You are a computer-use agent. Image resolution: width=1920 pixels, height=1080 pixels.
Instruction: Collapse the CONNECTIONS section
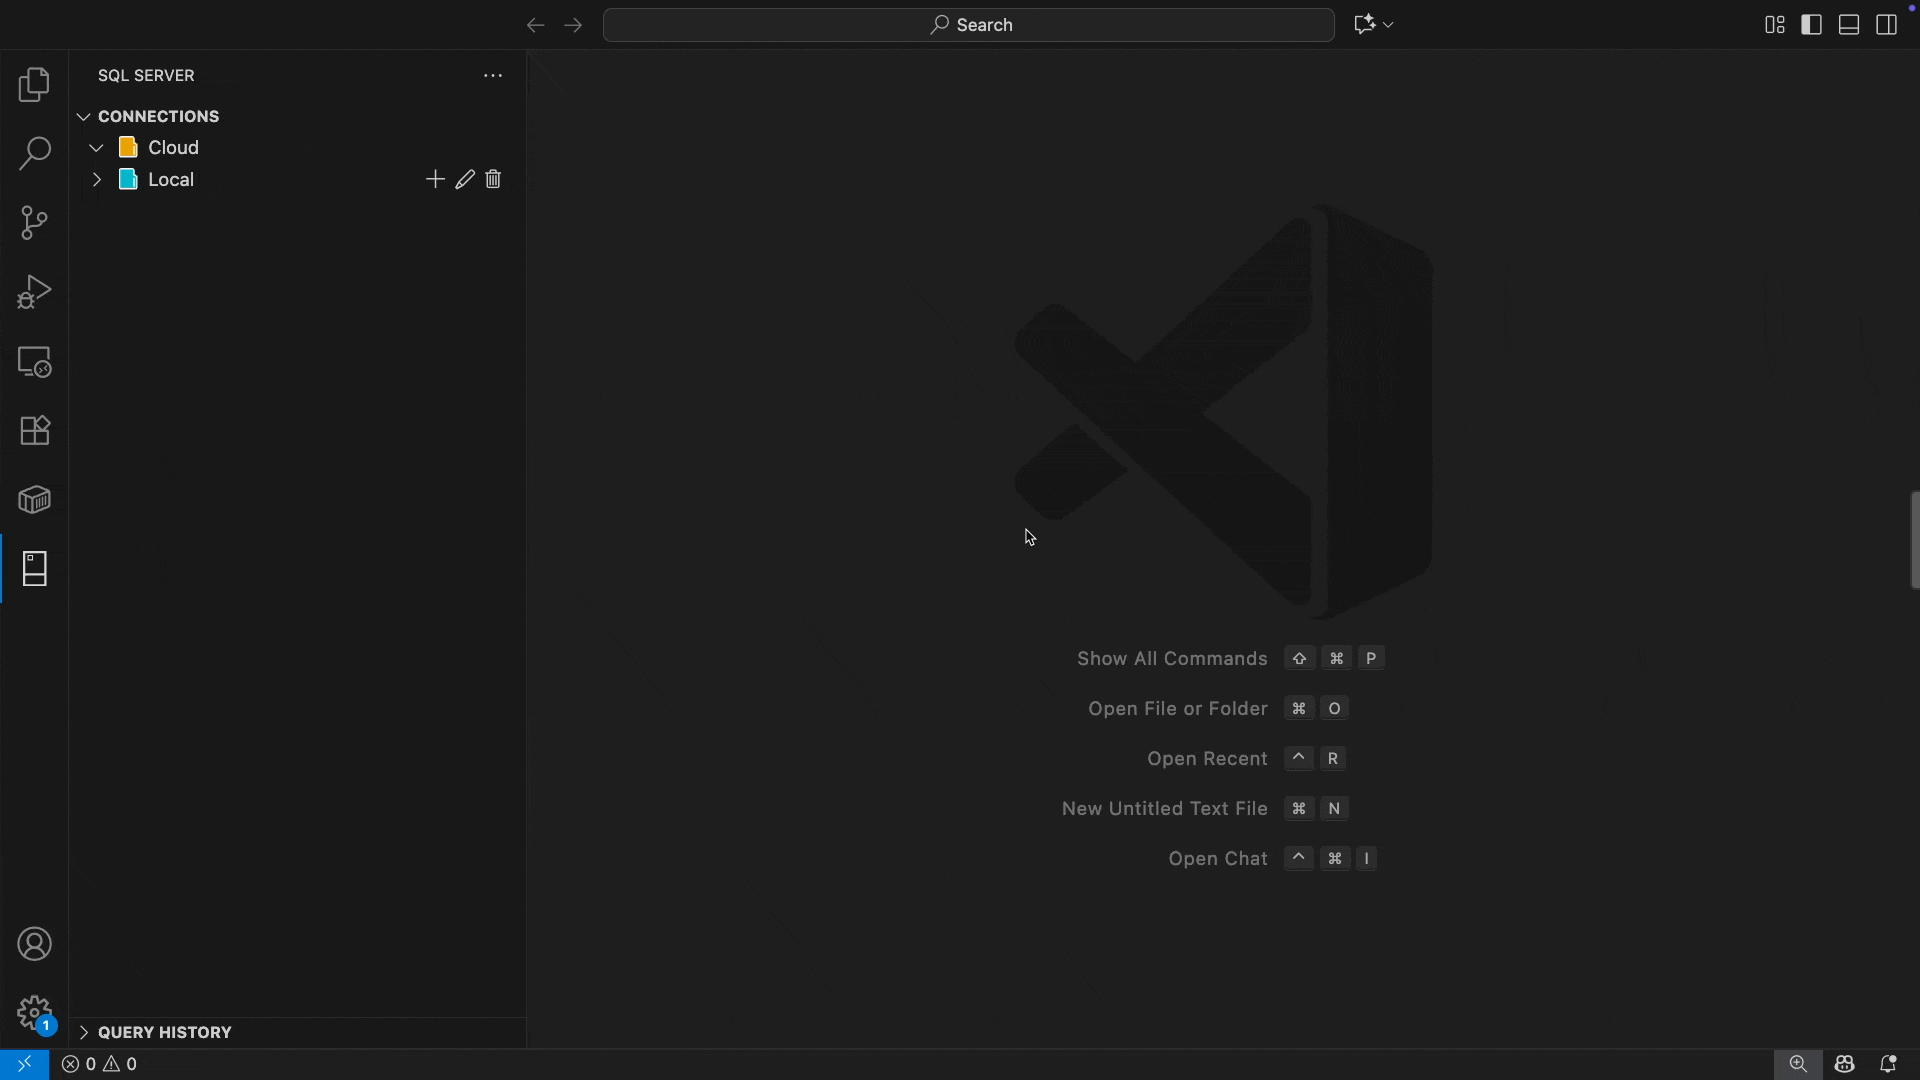click(x=84, y=116)
